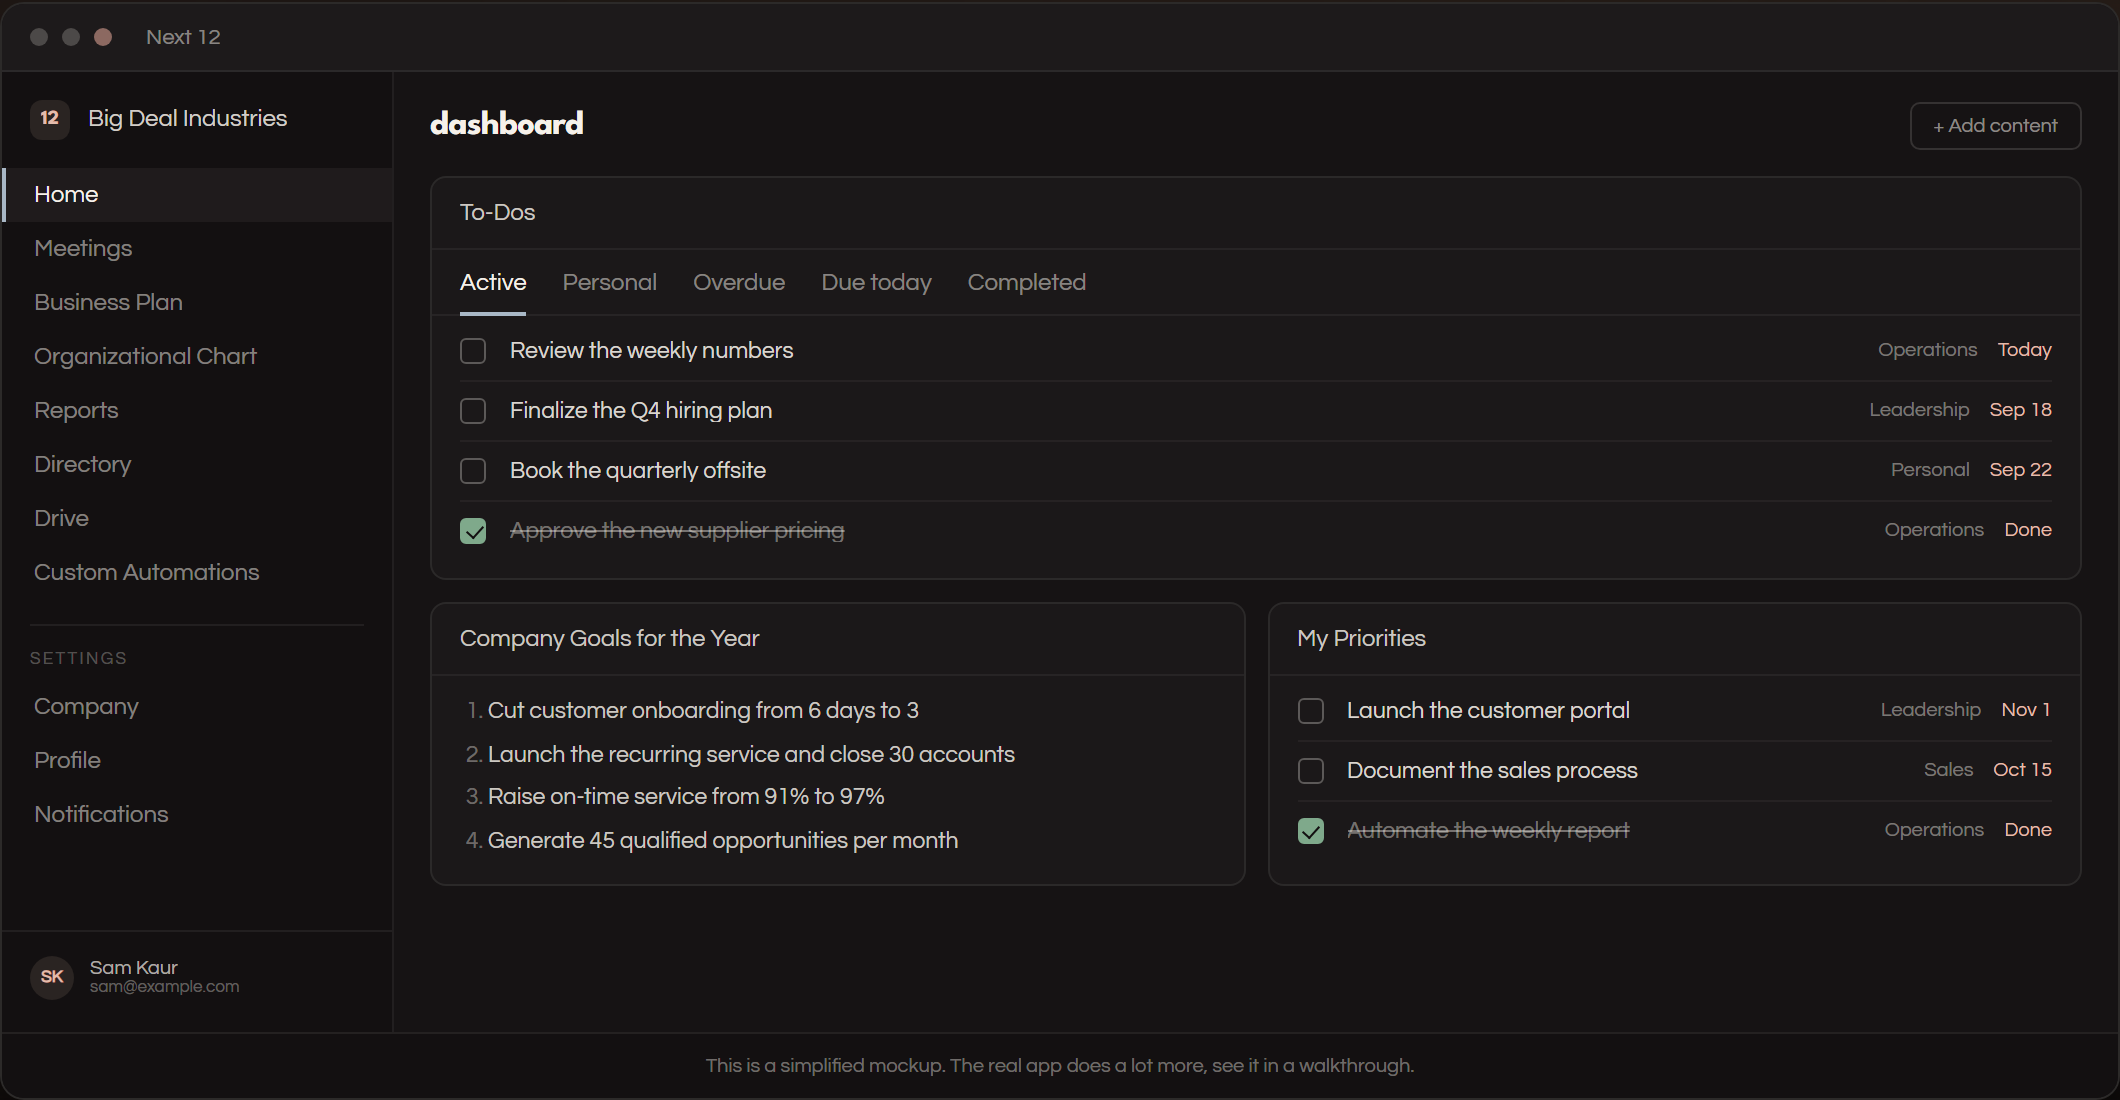
Task: Uncheck the Automate the weekly report checkbox
Action: click(x=1311, y=831)
